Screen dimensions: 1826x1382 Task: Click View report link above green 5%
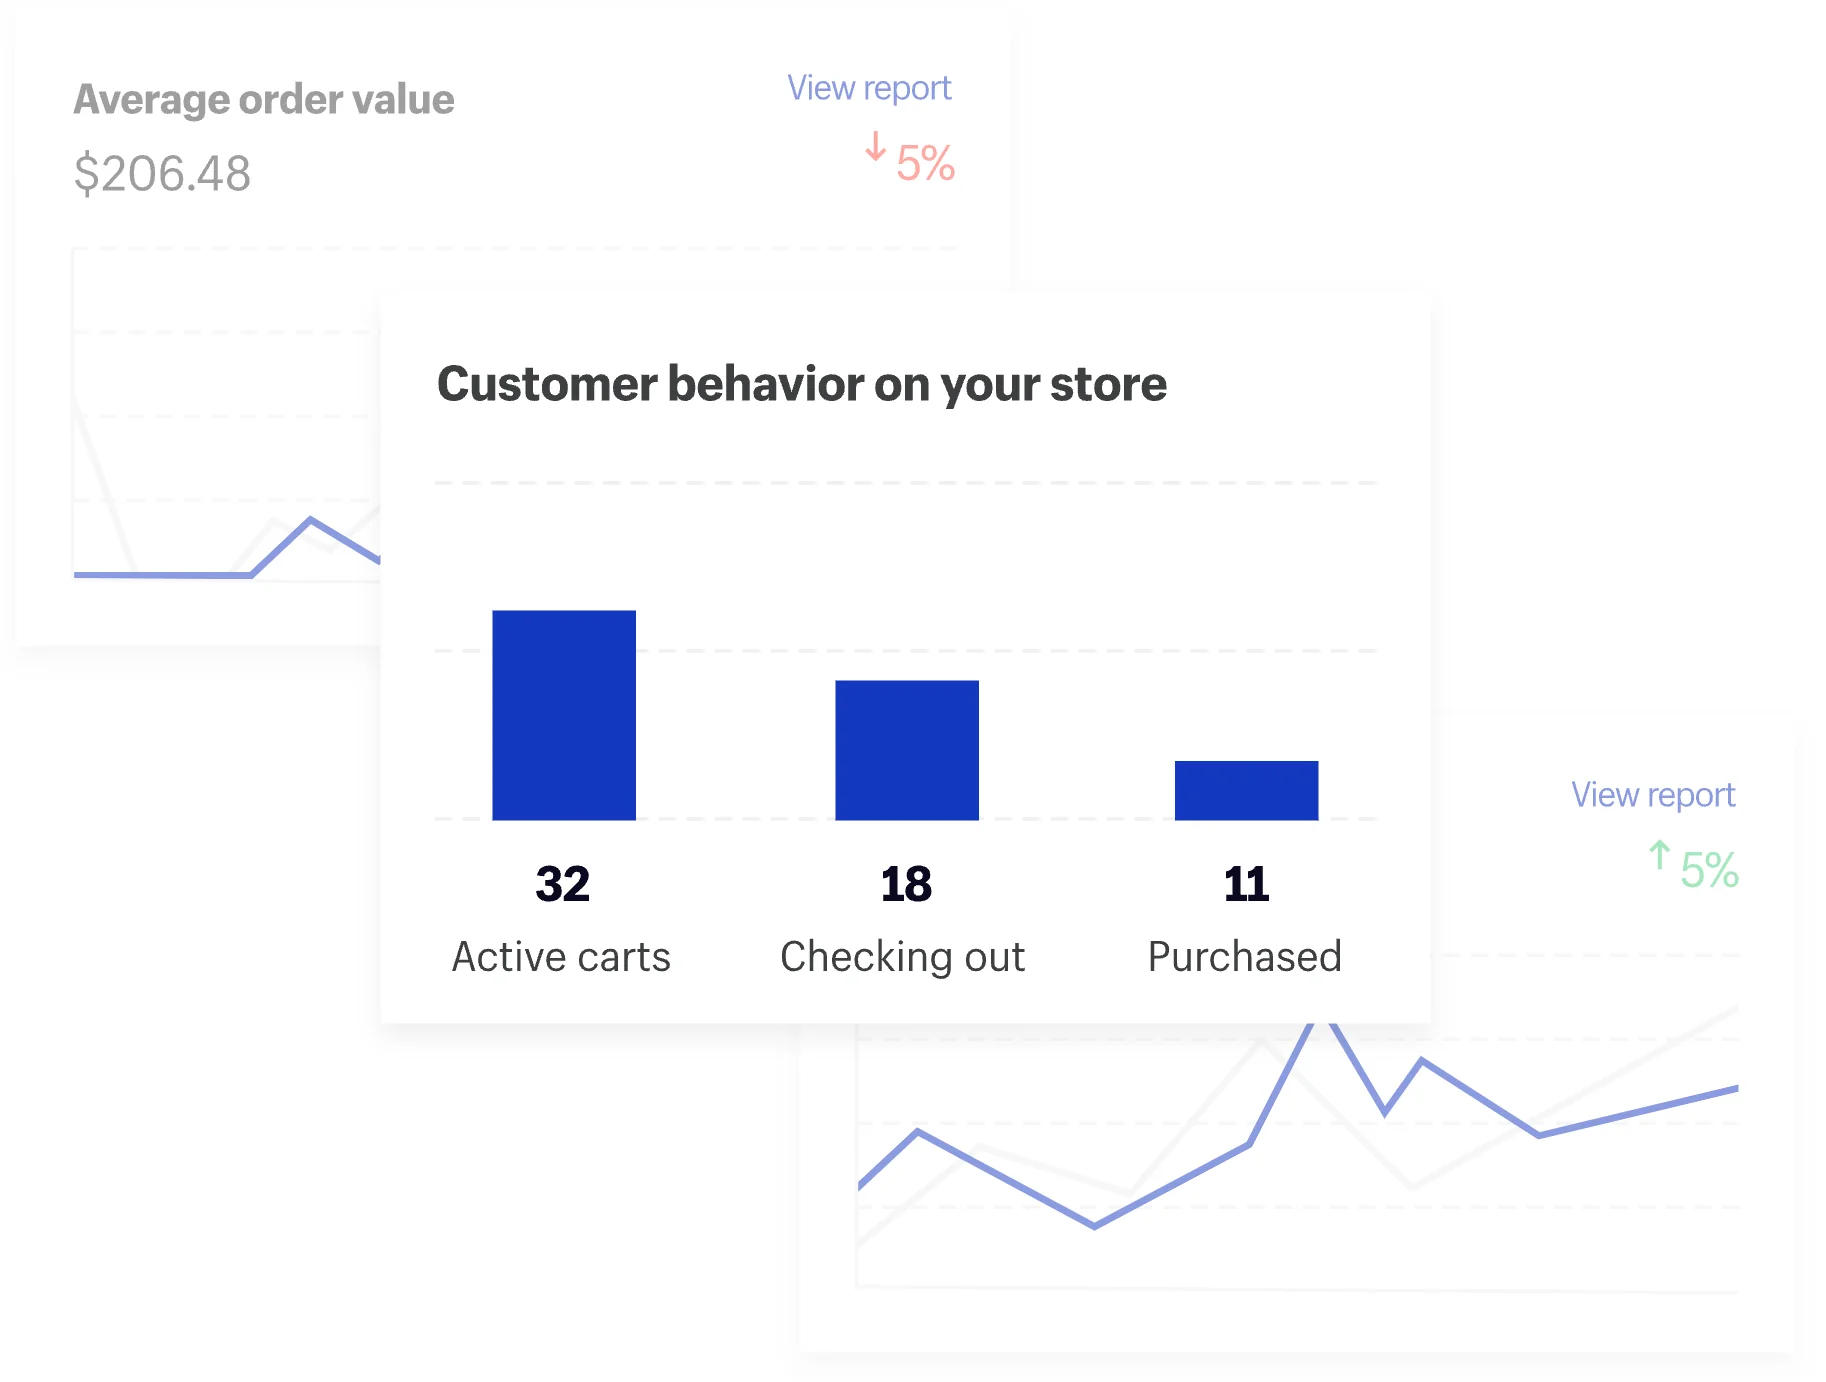click(1652, 795)
